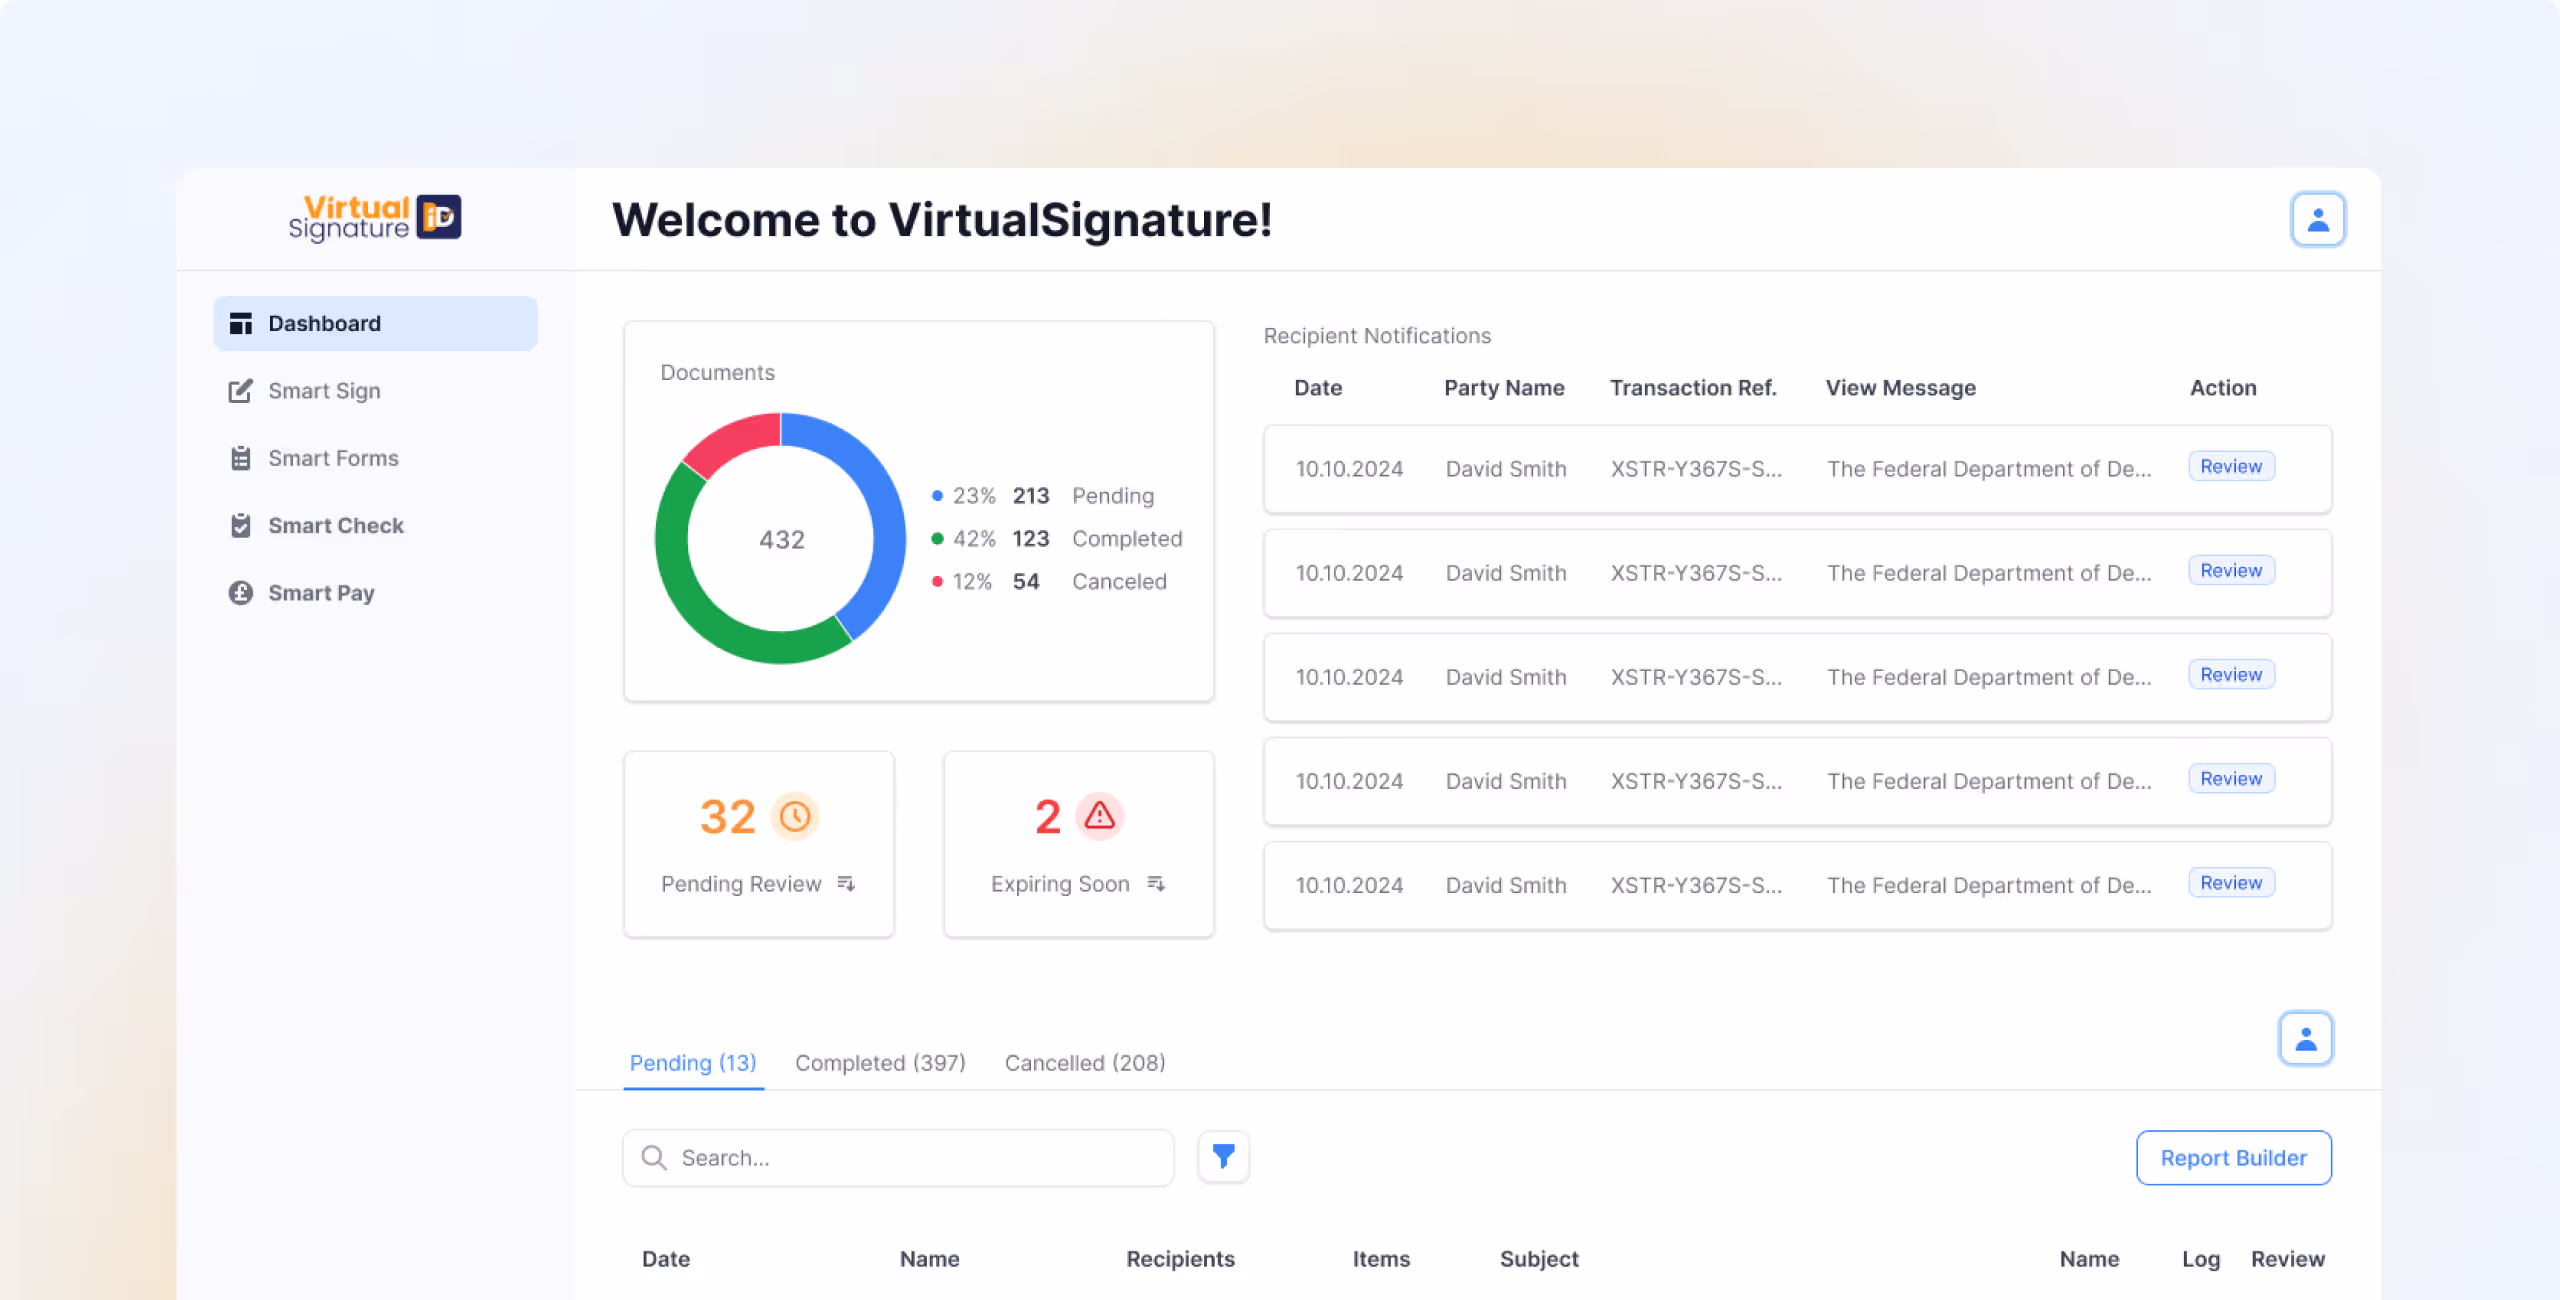This screenshot has height=1300, width=2560.
Task: Open the Smart Pay section
Action: click(x=320, y=593)
